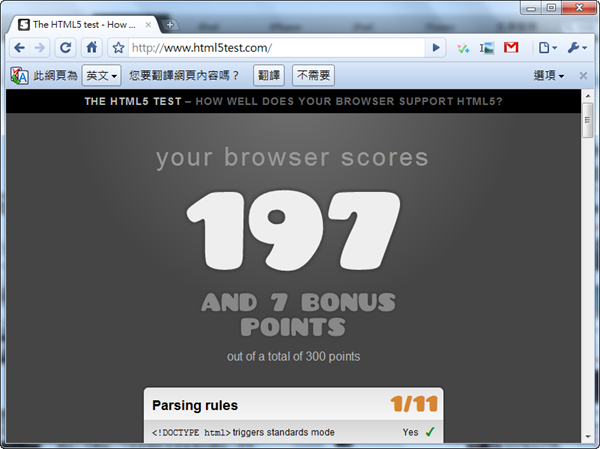The width and height of the screenshot is (600, 449).
Task: Click the 不需要 decline button
Action: pyautogui.click(x=313, y=75)
